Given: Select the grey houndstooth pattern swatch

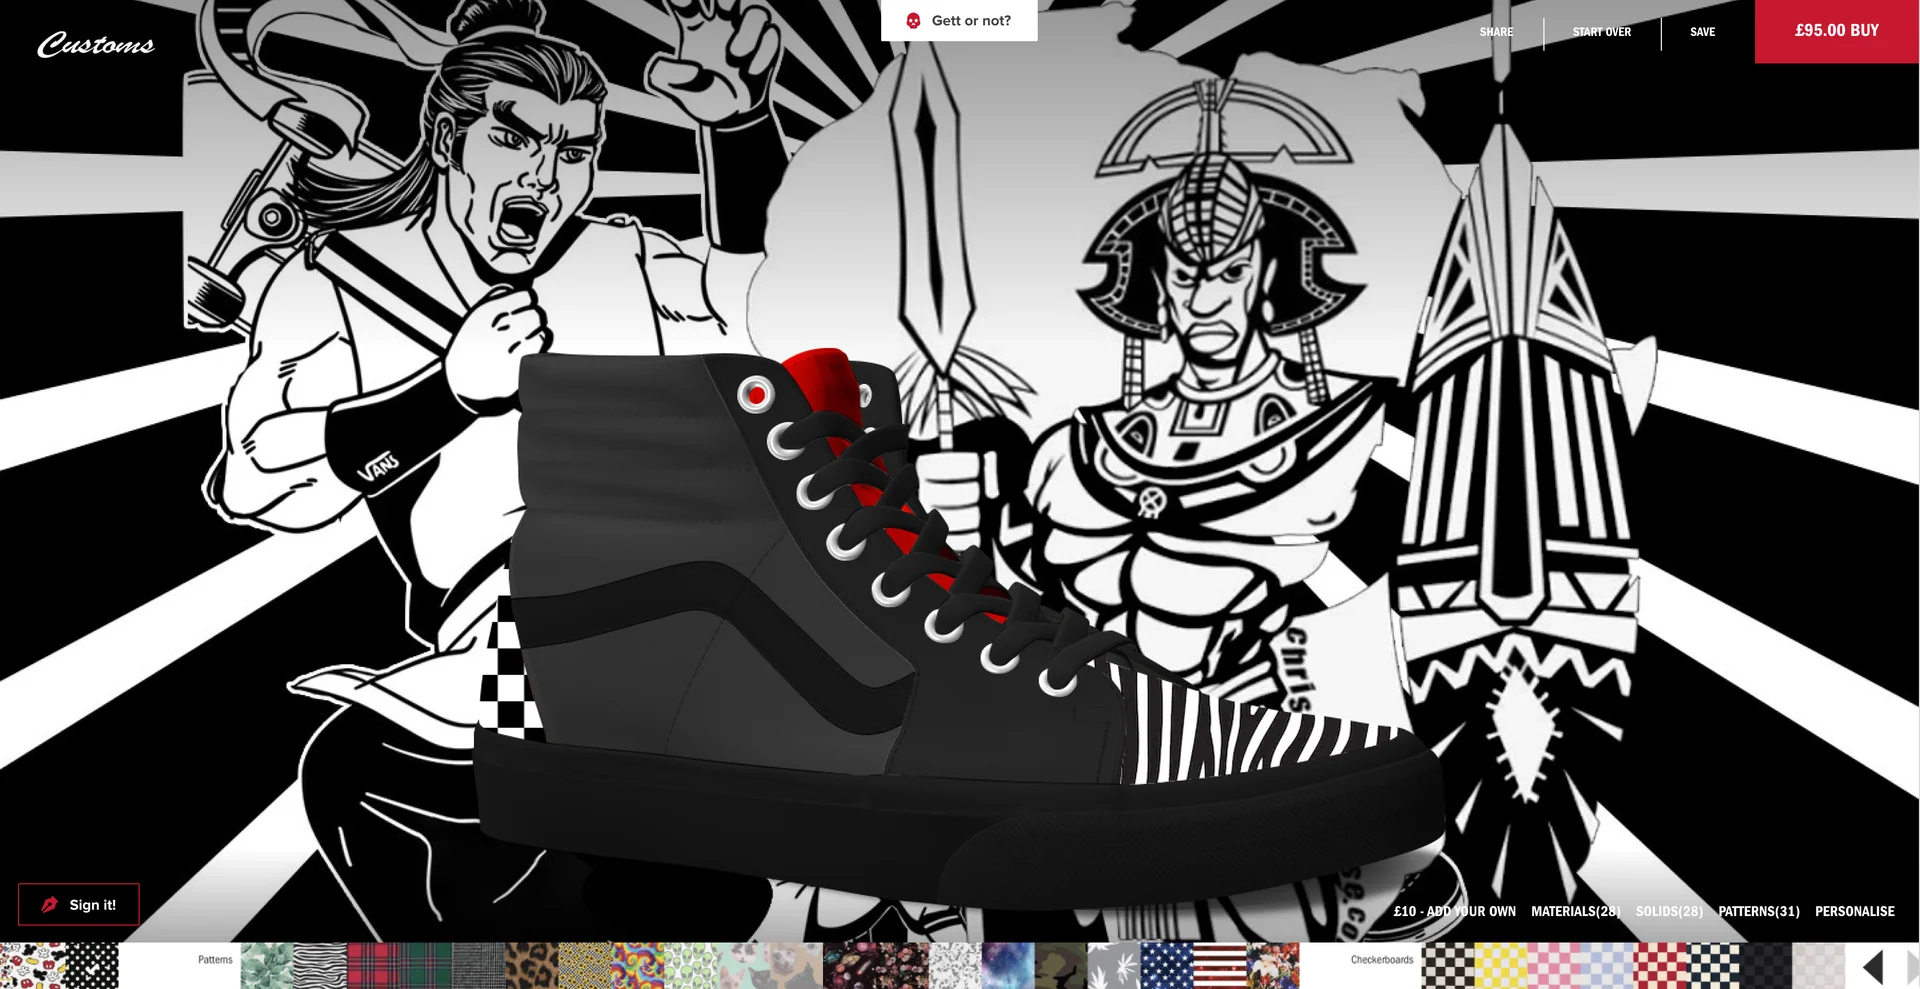Looking at the screenshot, I should click(x=479, y=966).
